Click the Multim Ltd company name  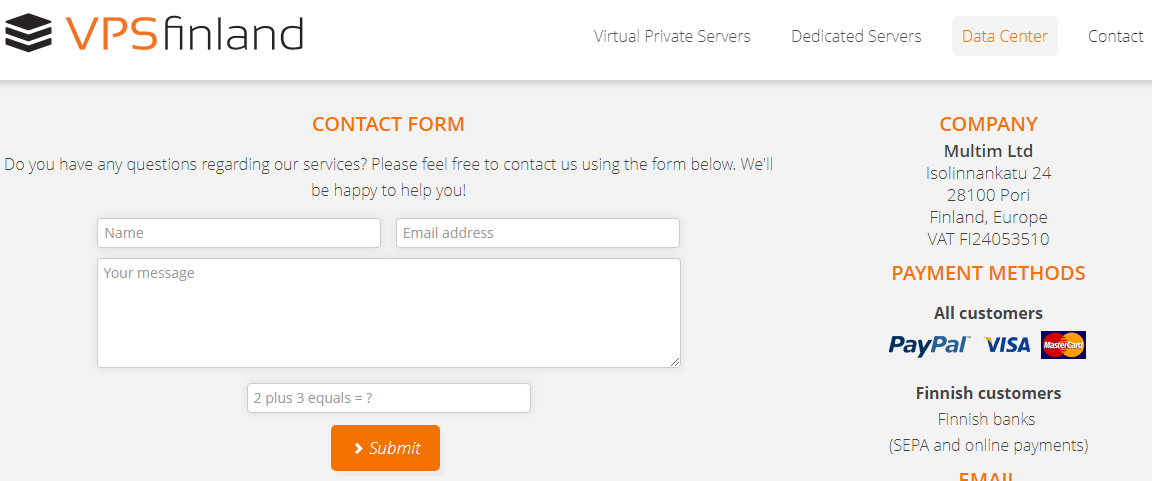[988, 151]
